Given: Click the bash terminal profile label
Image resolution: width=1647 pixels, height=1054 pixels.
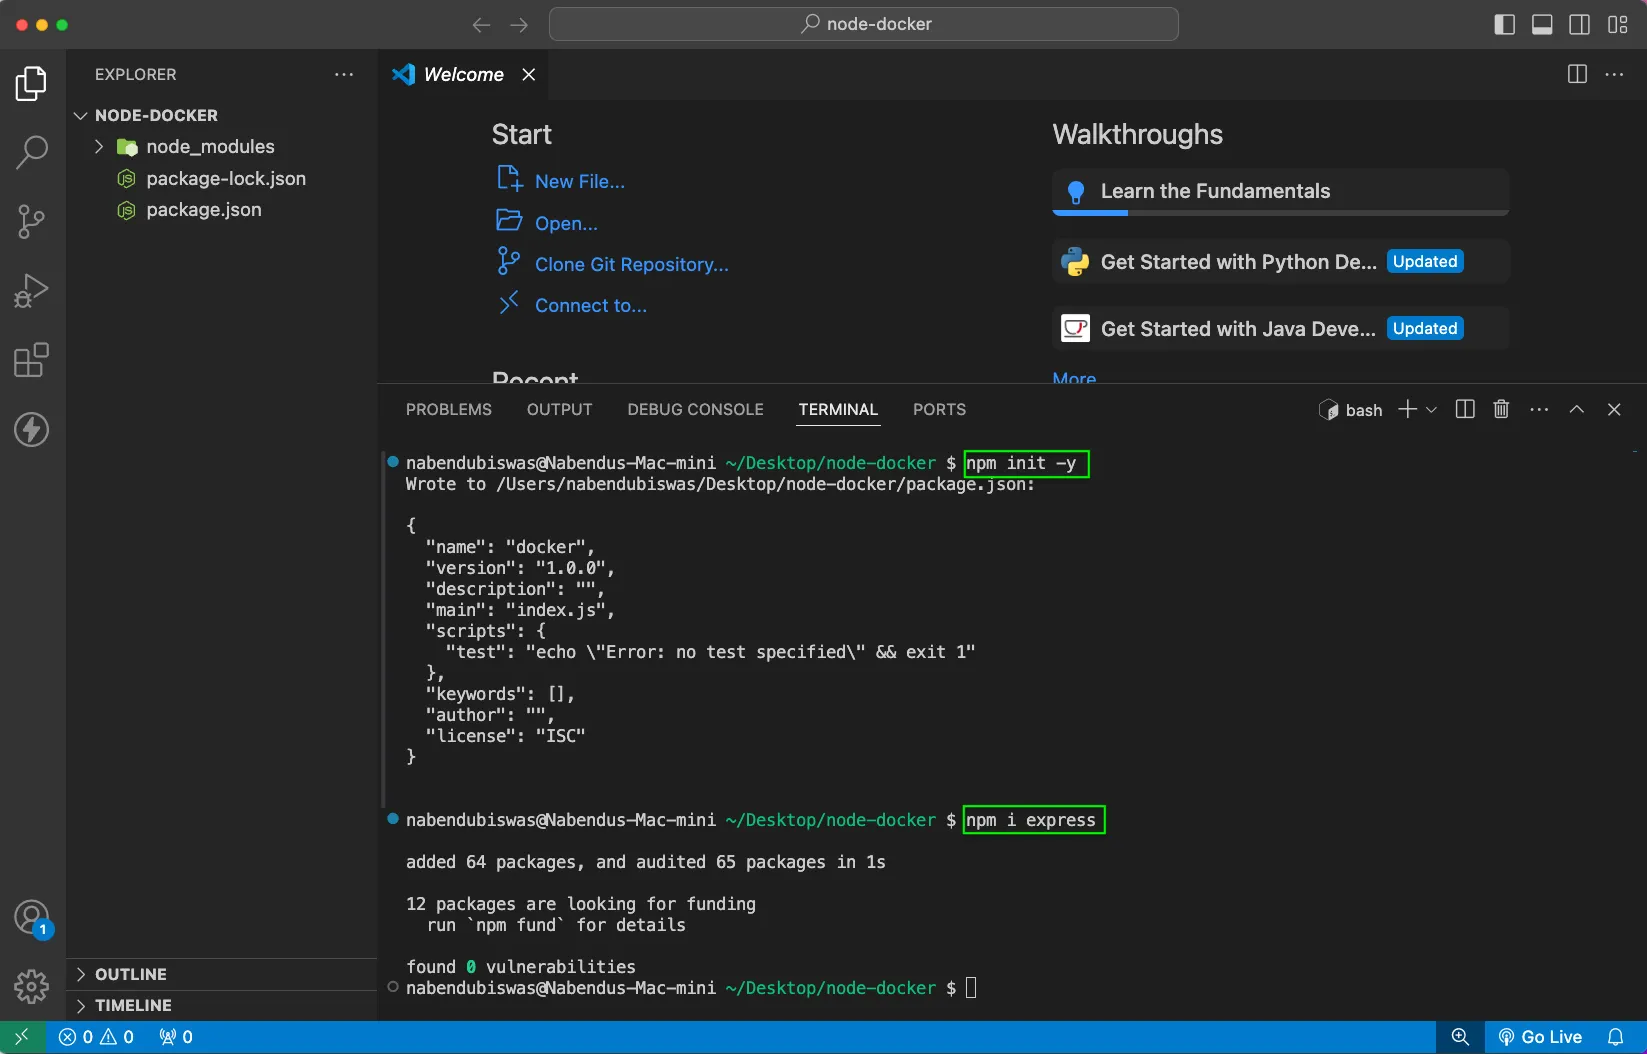Looking at the screenshot, I should (1351, 410).
